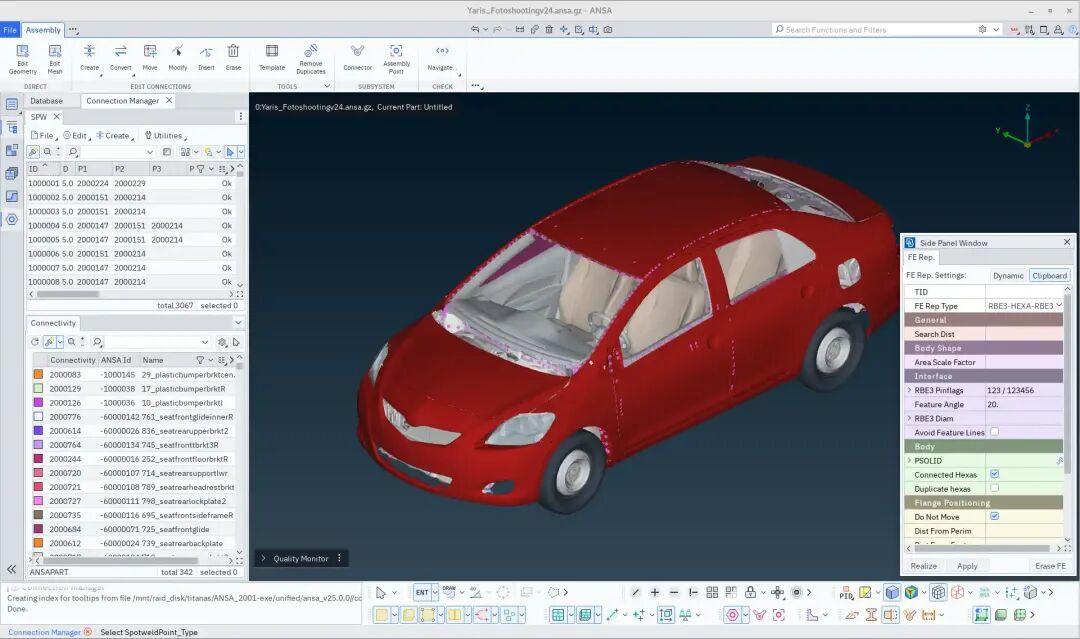Screen dimensions: 1080x639
Task: Expand the RBE3 Pinflags row
Action: pyautogui.click(x=909, y=390)
